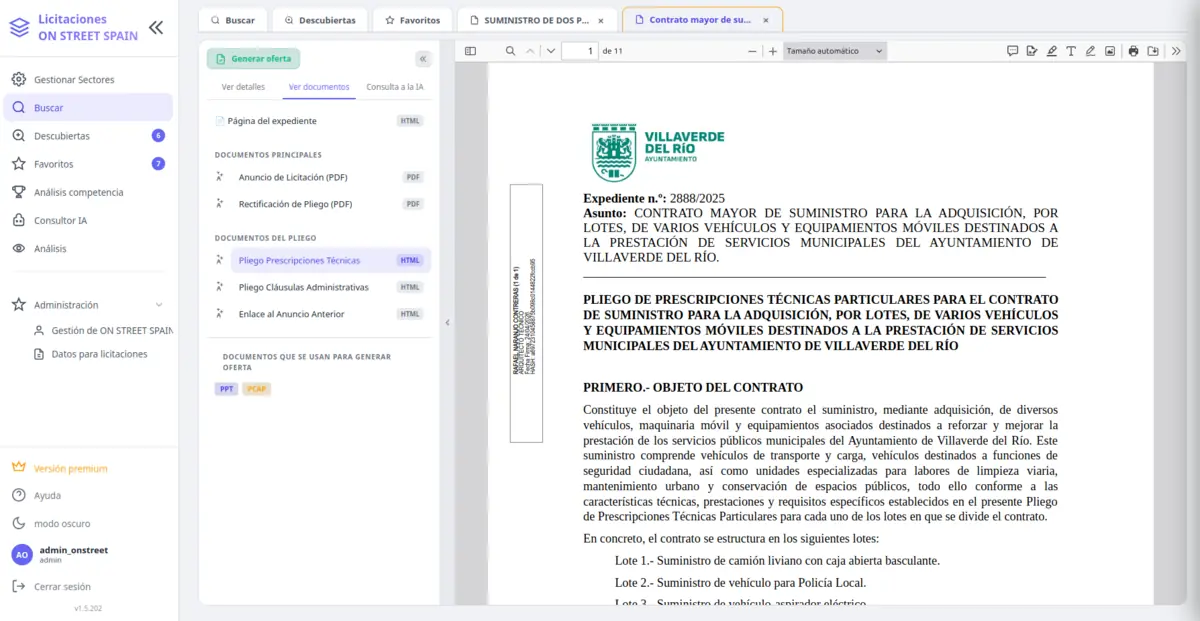Click AI sparkle icon beside Anuncio de Licitación
Image resolution: width=1200 pixels, height=621 pixels.
point(220,177)
